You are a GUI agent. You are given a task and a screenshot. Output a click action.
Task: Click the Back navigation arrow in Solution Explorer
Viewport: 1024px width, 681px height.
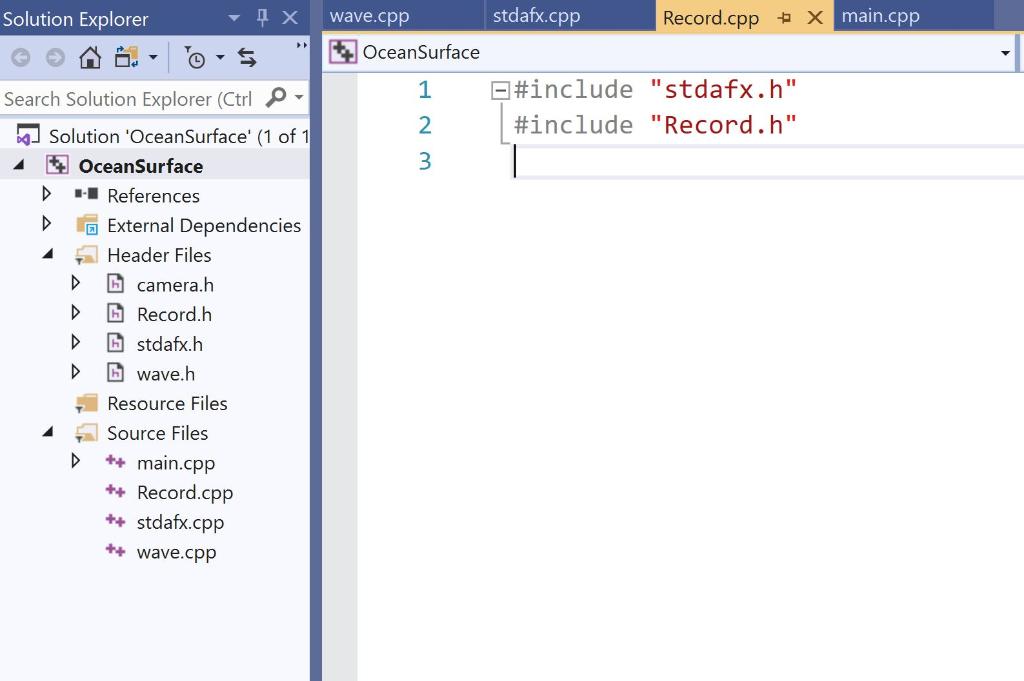[21, 58]
